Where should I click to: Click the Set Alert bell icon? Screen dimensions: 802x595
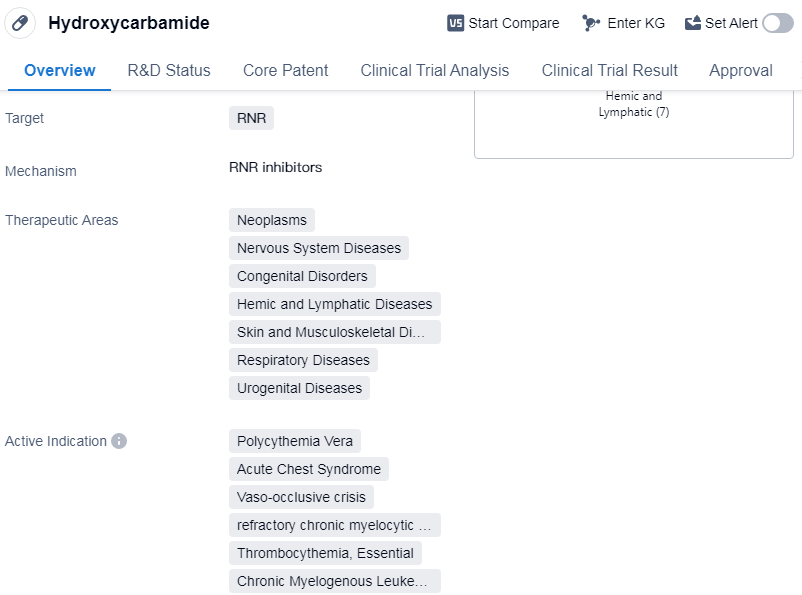coord(693,23)
